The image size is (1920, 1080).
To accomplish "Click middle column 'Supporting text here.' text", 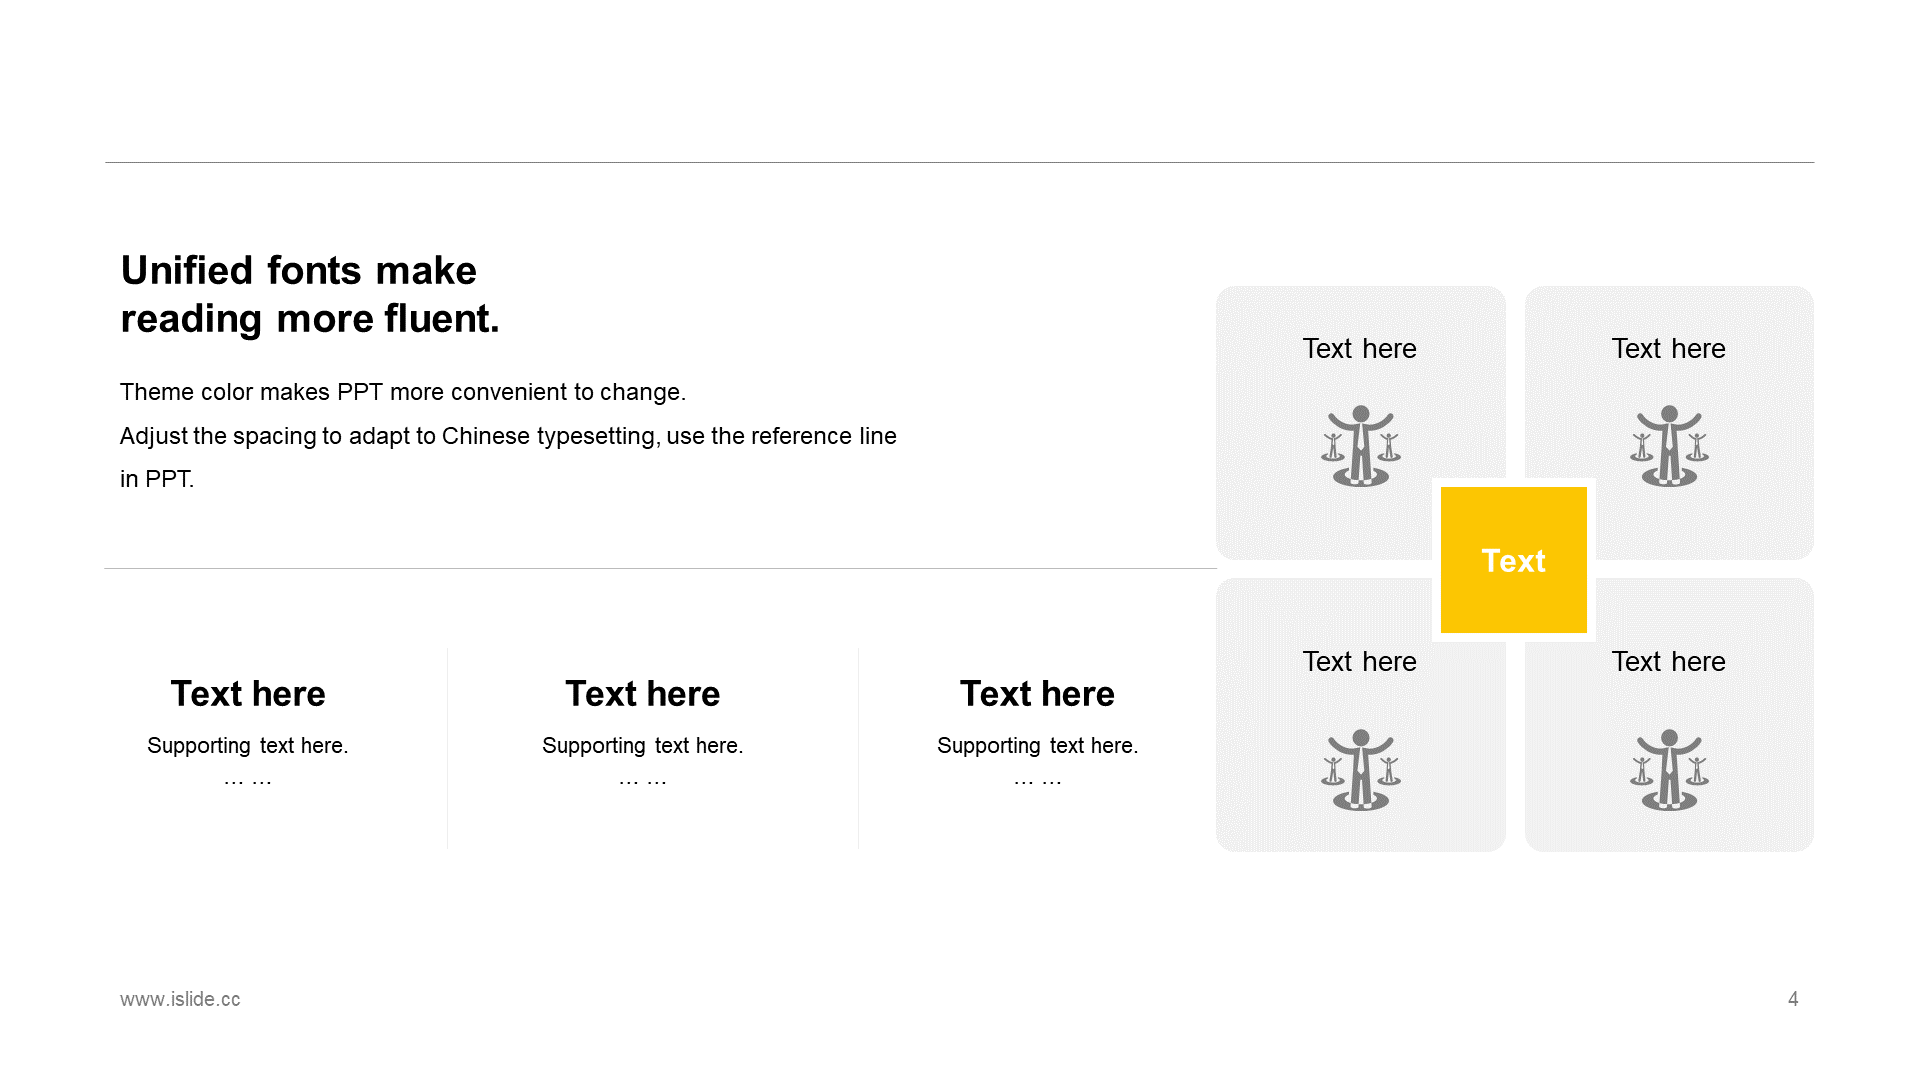I will pyautogui.click(x=642, y=746).
